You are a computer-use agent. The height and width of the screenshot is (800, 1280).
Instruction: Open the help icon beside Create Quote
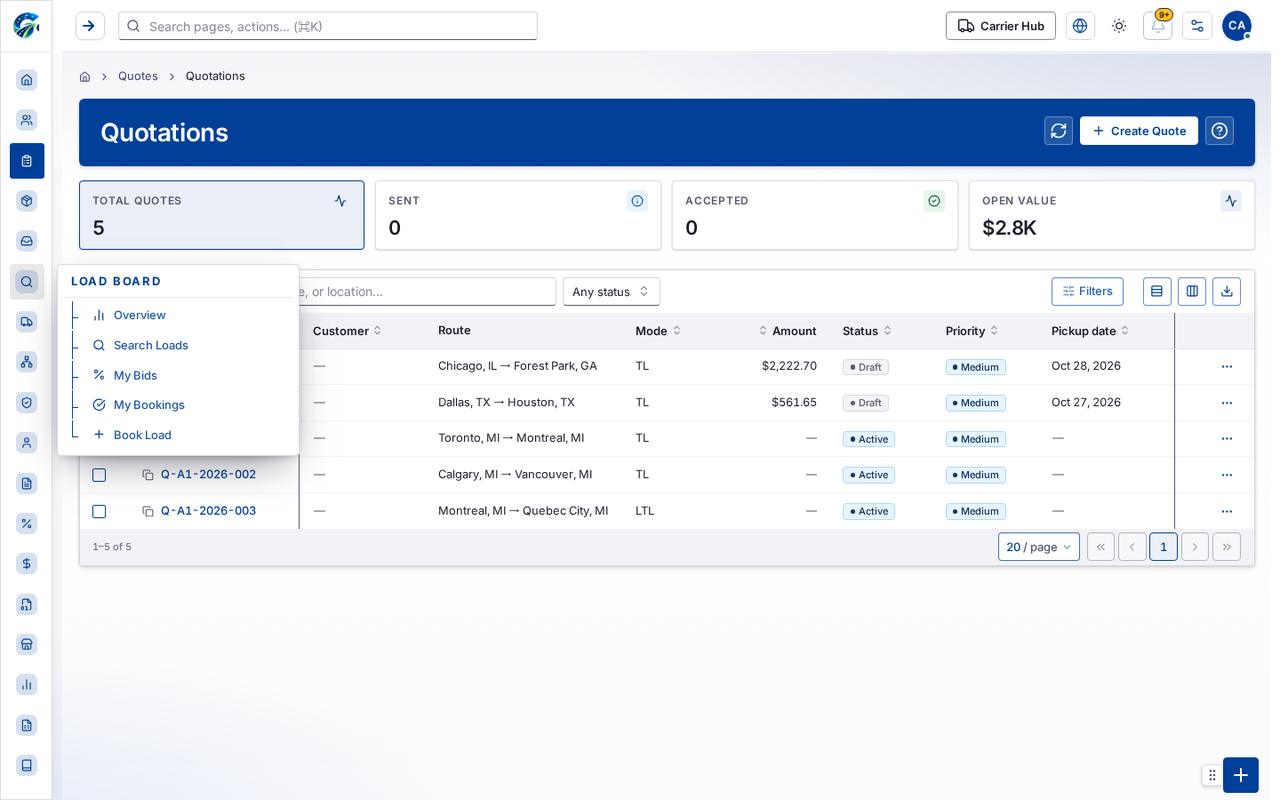tap(1219, 131)
